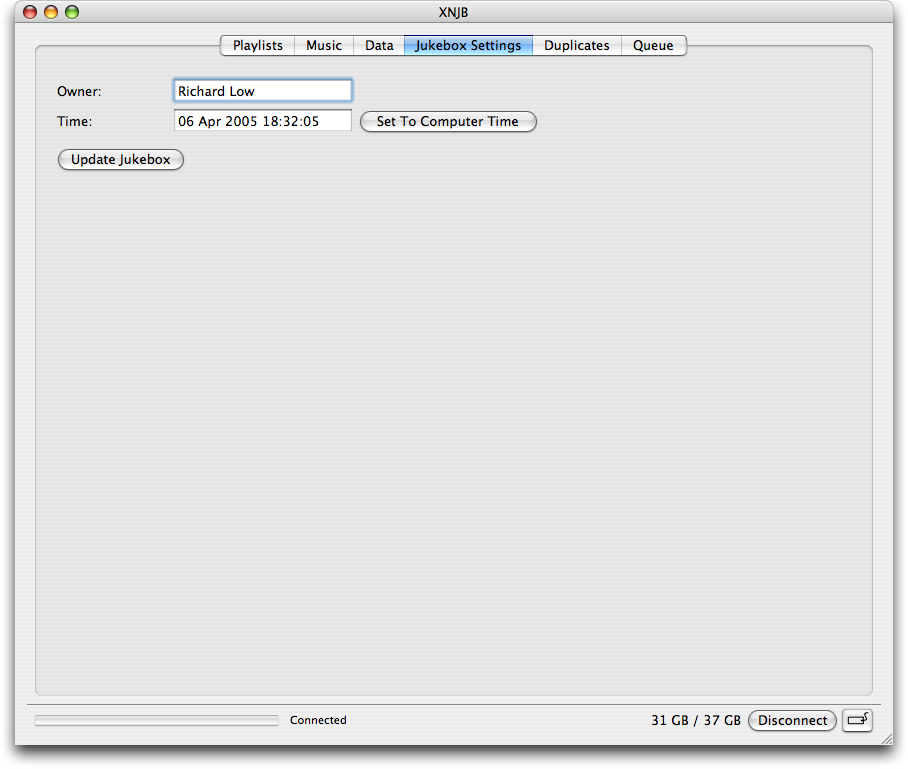
Task: Focus the Owner name text field
Action: tap(263, 91)
